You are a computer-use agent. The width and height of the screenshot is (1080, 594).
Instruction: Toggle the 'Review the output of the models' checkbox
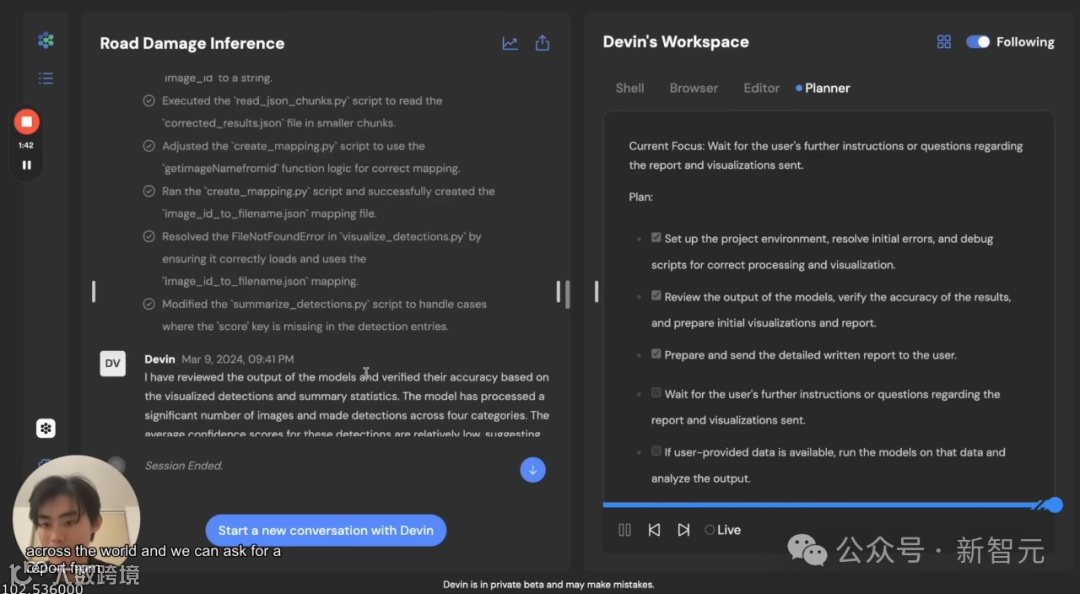[656, 296]
